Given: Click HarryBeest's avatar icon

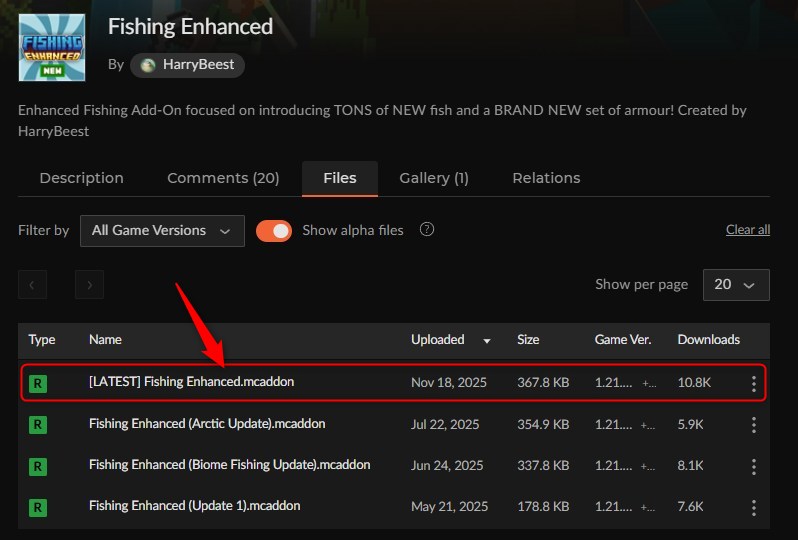Looking at the screenshot, I should [x=148, y=65].
